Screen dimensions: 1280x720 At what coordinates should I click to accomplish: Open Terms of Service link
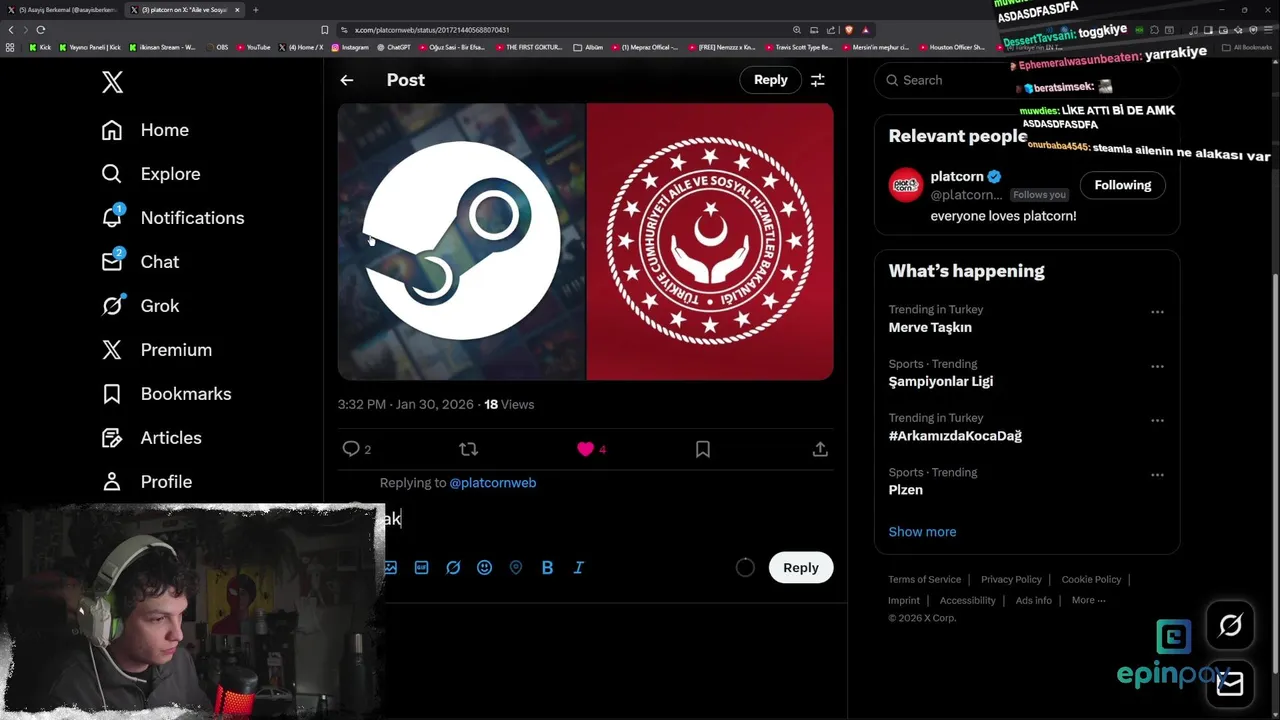point(924,579)
